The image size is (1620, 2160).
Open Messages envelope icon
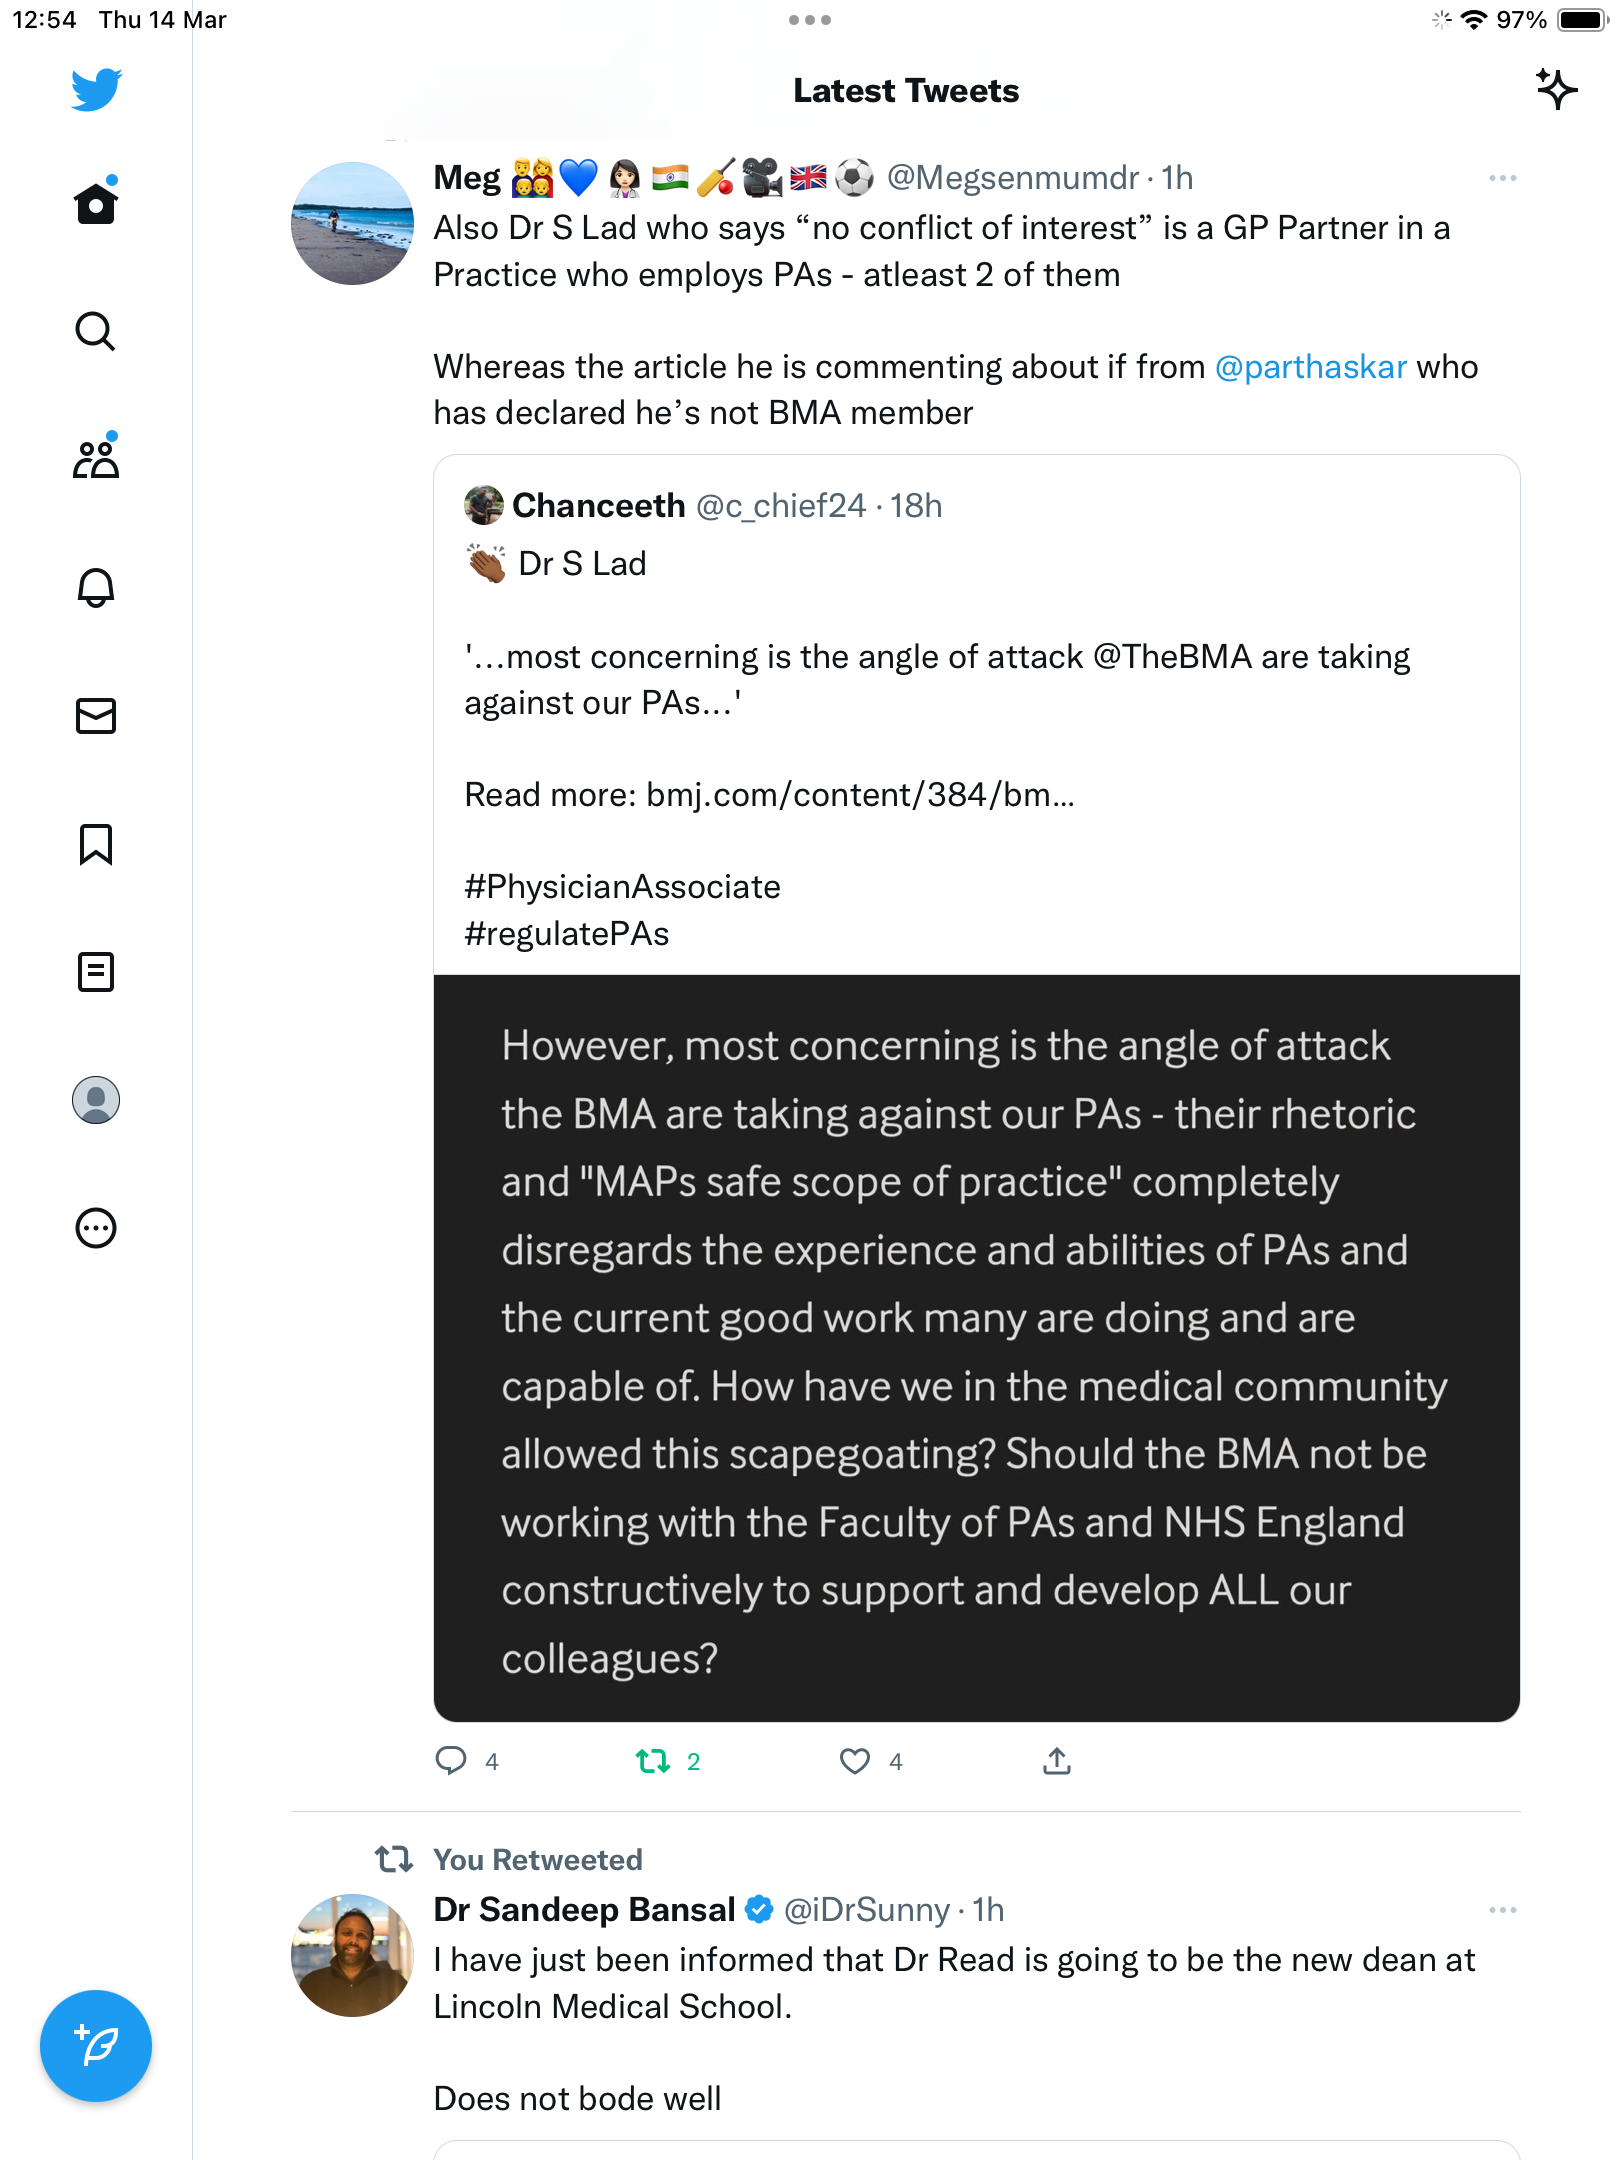96,716
